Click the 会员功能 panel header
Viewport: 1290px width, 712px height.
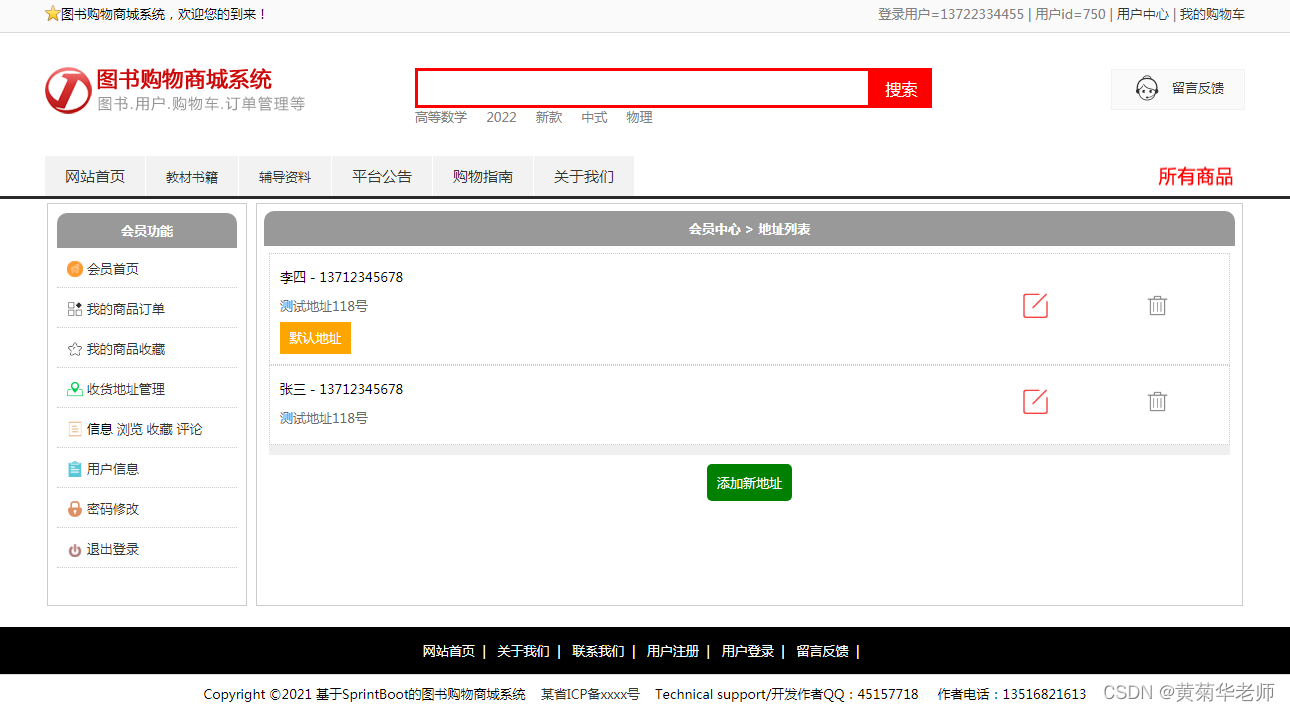coord(147,231)
